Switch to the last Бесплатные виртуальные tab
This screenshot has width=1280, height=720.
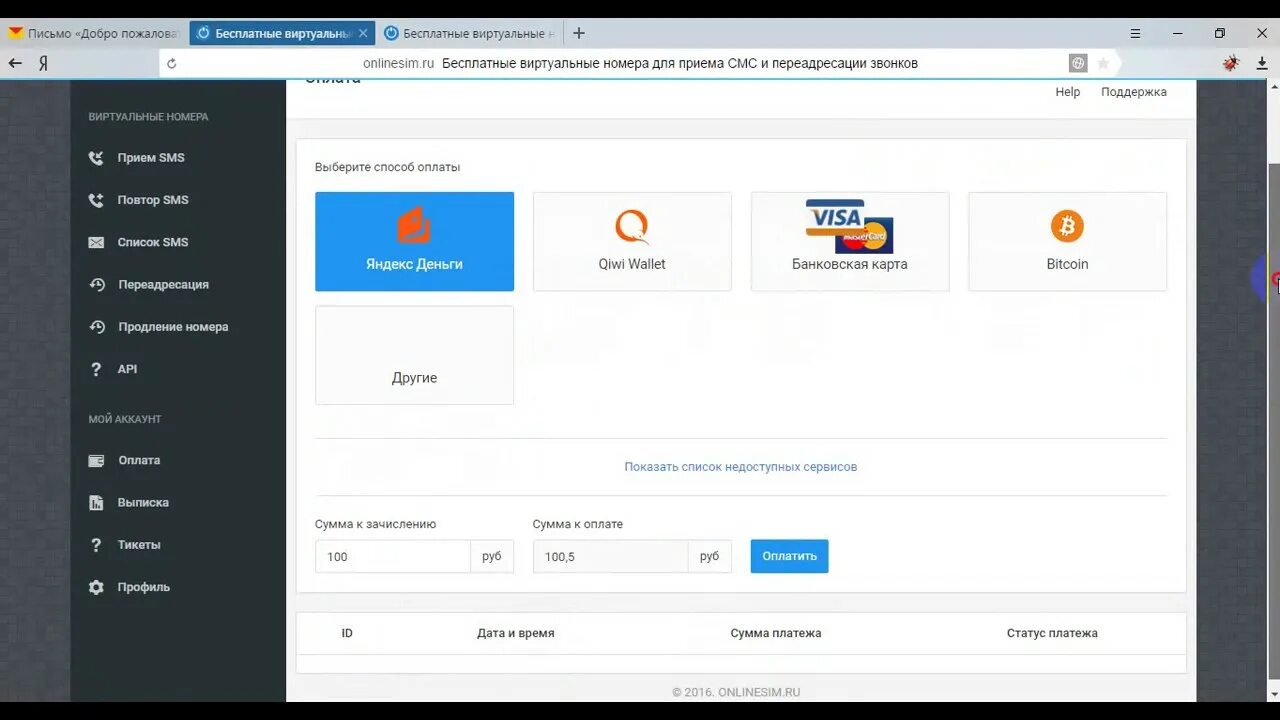coord(469,33)
